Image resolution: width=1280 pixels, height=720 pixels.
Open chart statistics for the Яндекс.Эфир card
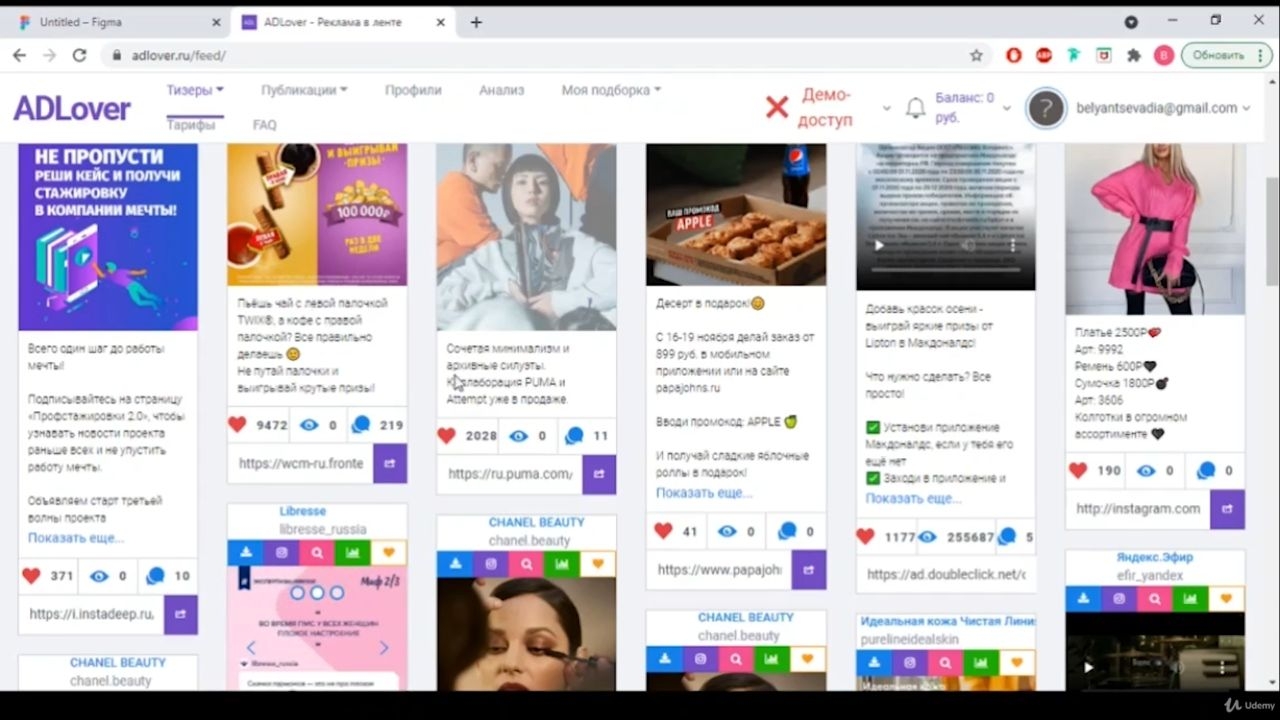coord(1191,599)
